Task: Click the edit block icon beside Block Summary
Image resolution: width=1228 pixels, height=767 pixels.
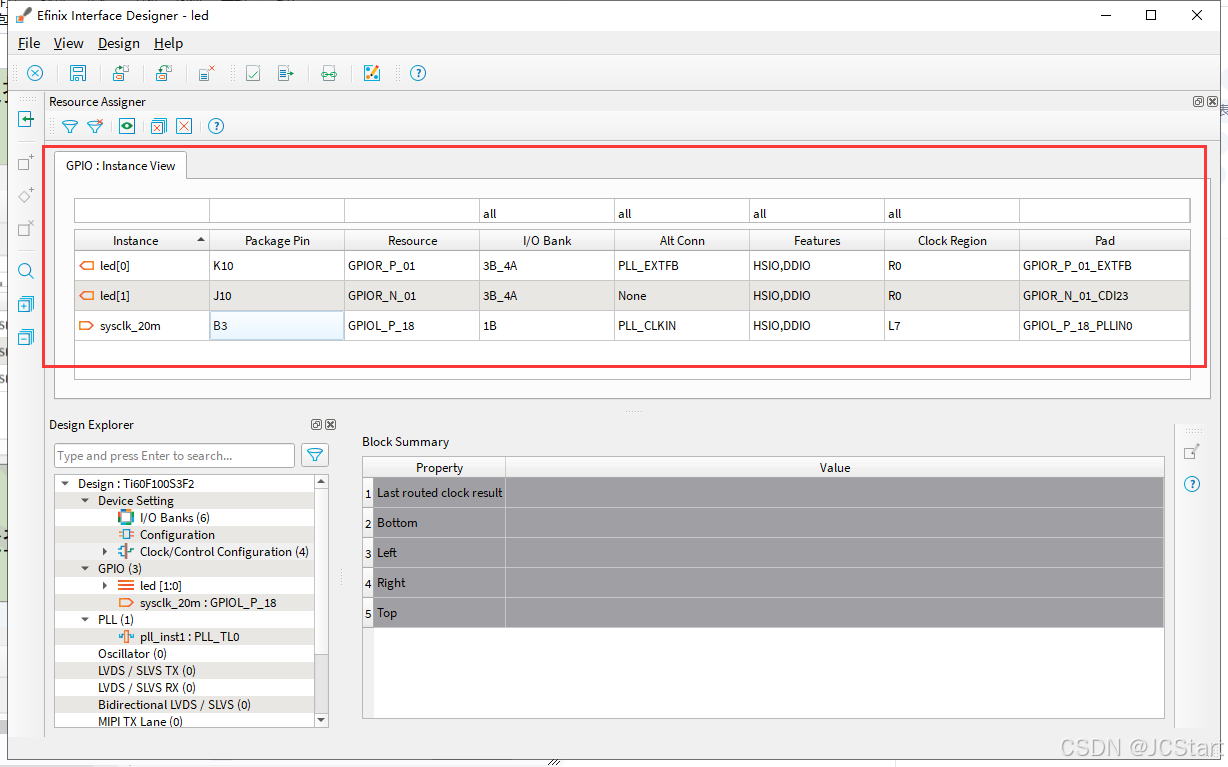Action: [1192, 453]
